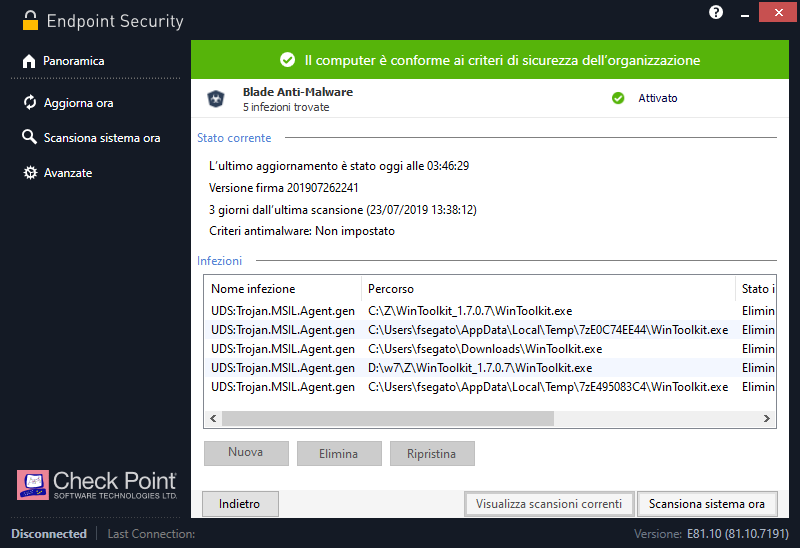The image size is (802, 548).
Task: Click the Stato column header
Action: click(x=756, y=289)
